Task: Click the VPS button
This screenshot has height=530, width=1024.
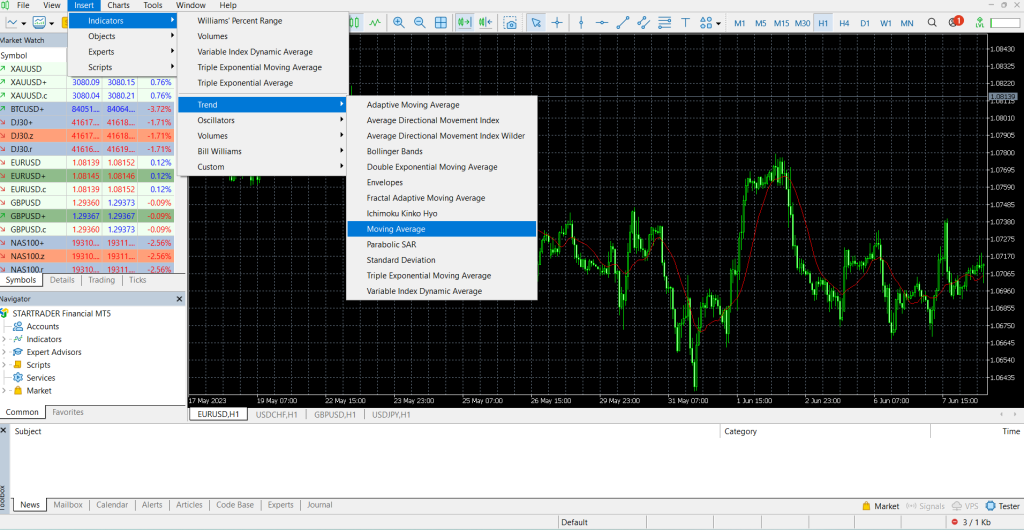Action: (966, 506)
